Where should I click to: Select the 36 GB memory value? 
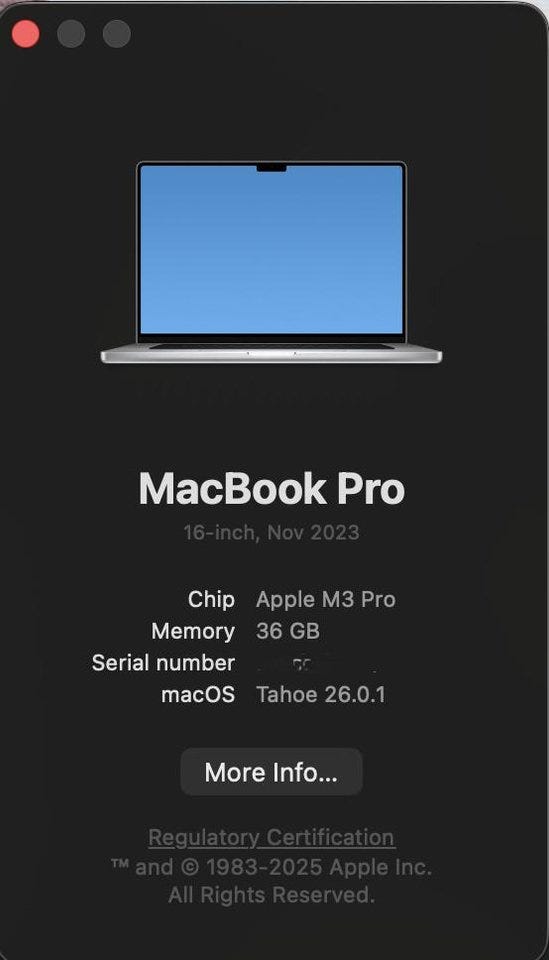click(288, 631)
